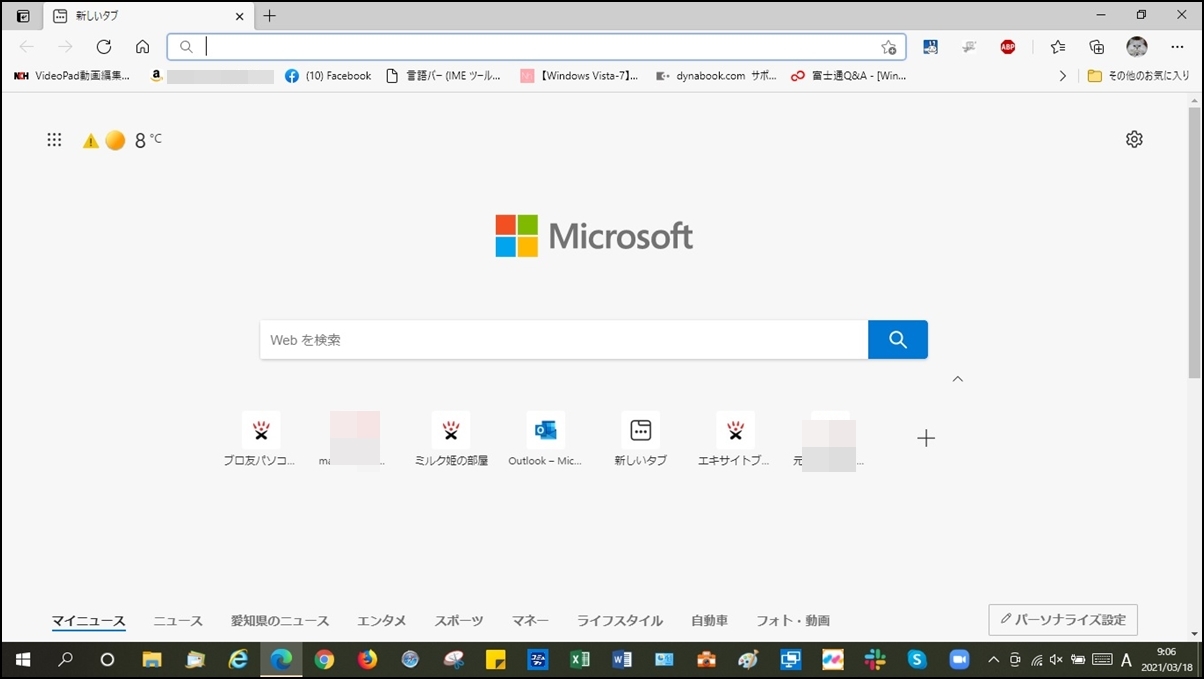1204x679 pixels.
Task: Add this page to favorites star
Action: [x=888, y=47]
